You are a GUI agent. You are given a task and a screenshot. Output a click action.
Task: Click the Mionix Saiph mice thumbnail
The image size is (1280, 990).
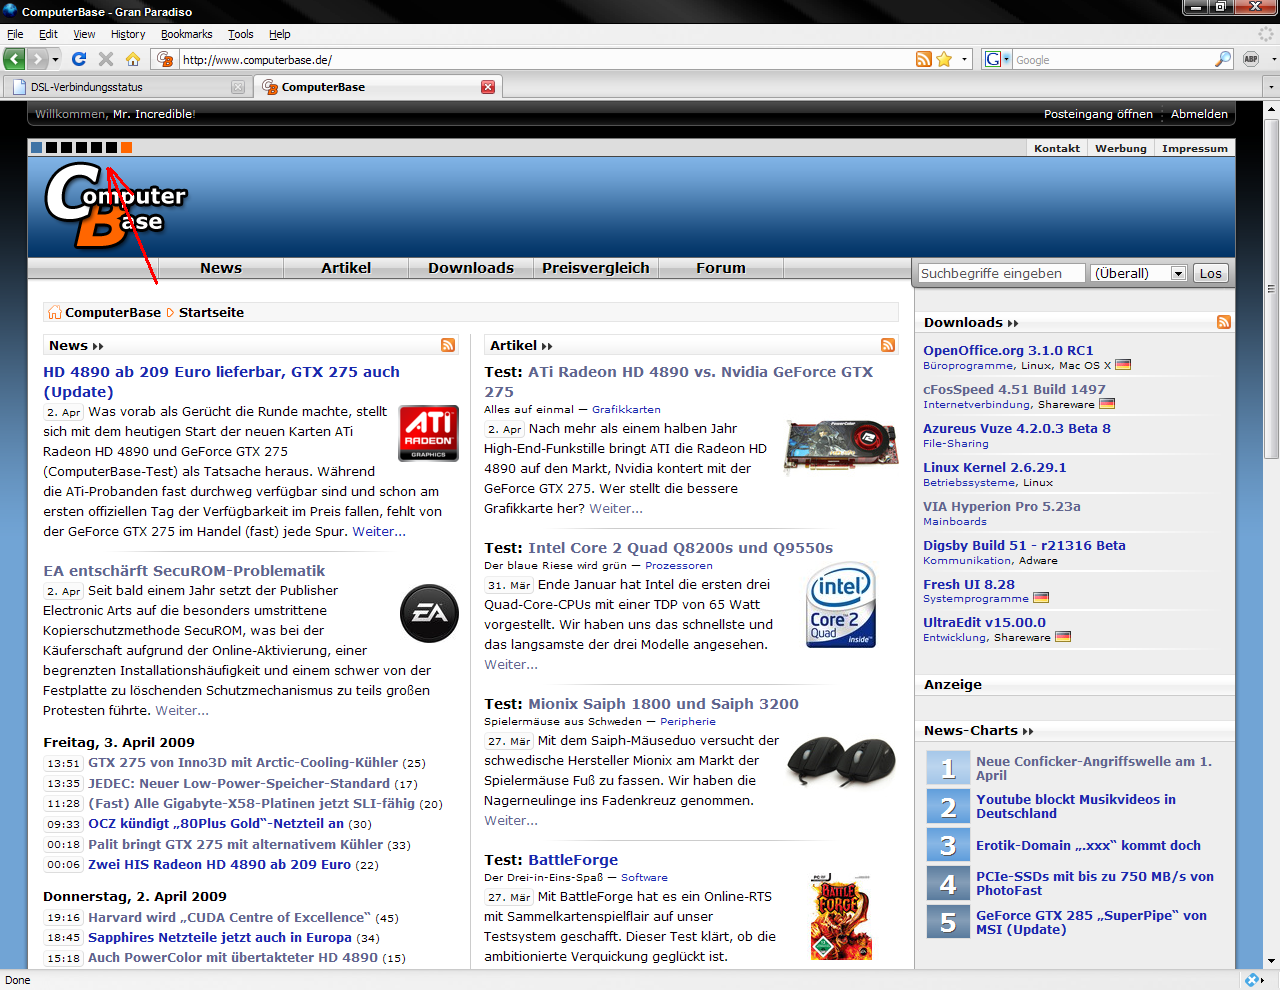pyautogui.click(x=841, y=761)
